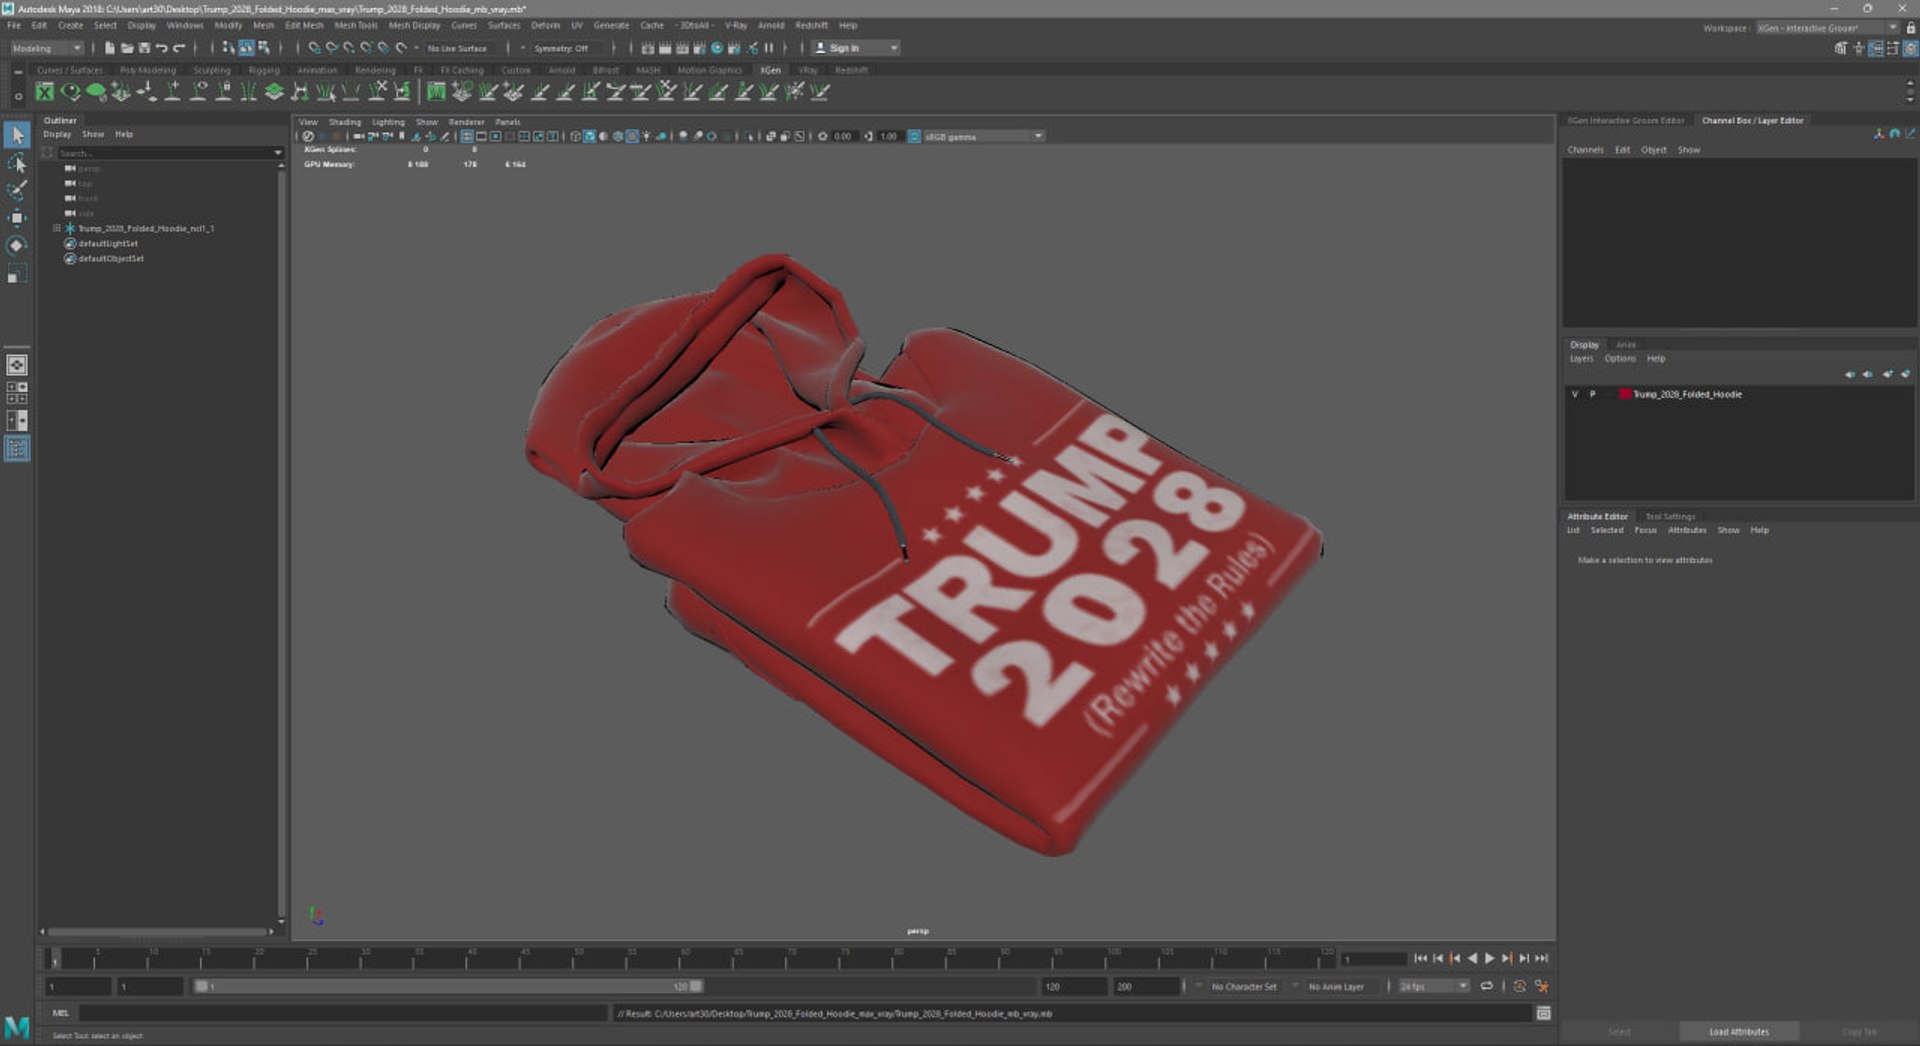The image size is (1920, 1046).
Task: Open the Sign In dropdown
Action: click(856, 48)
